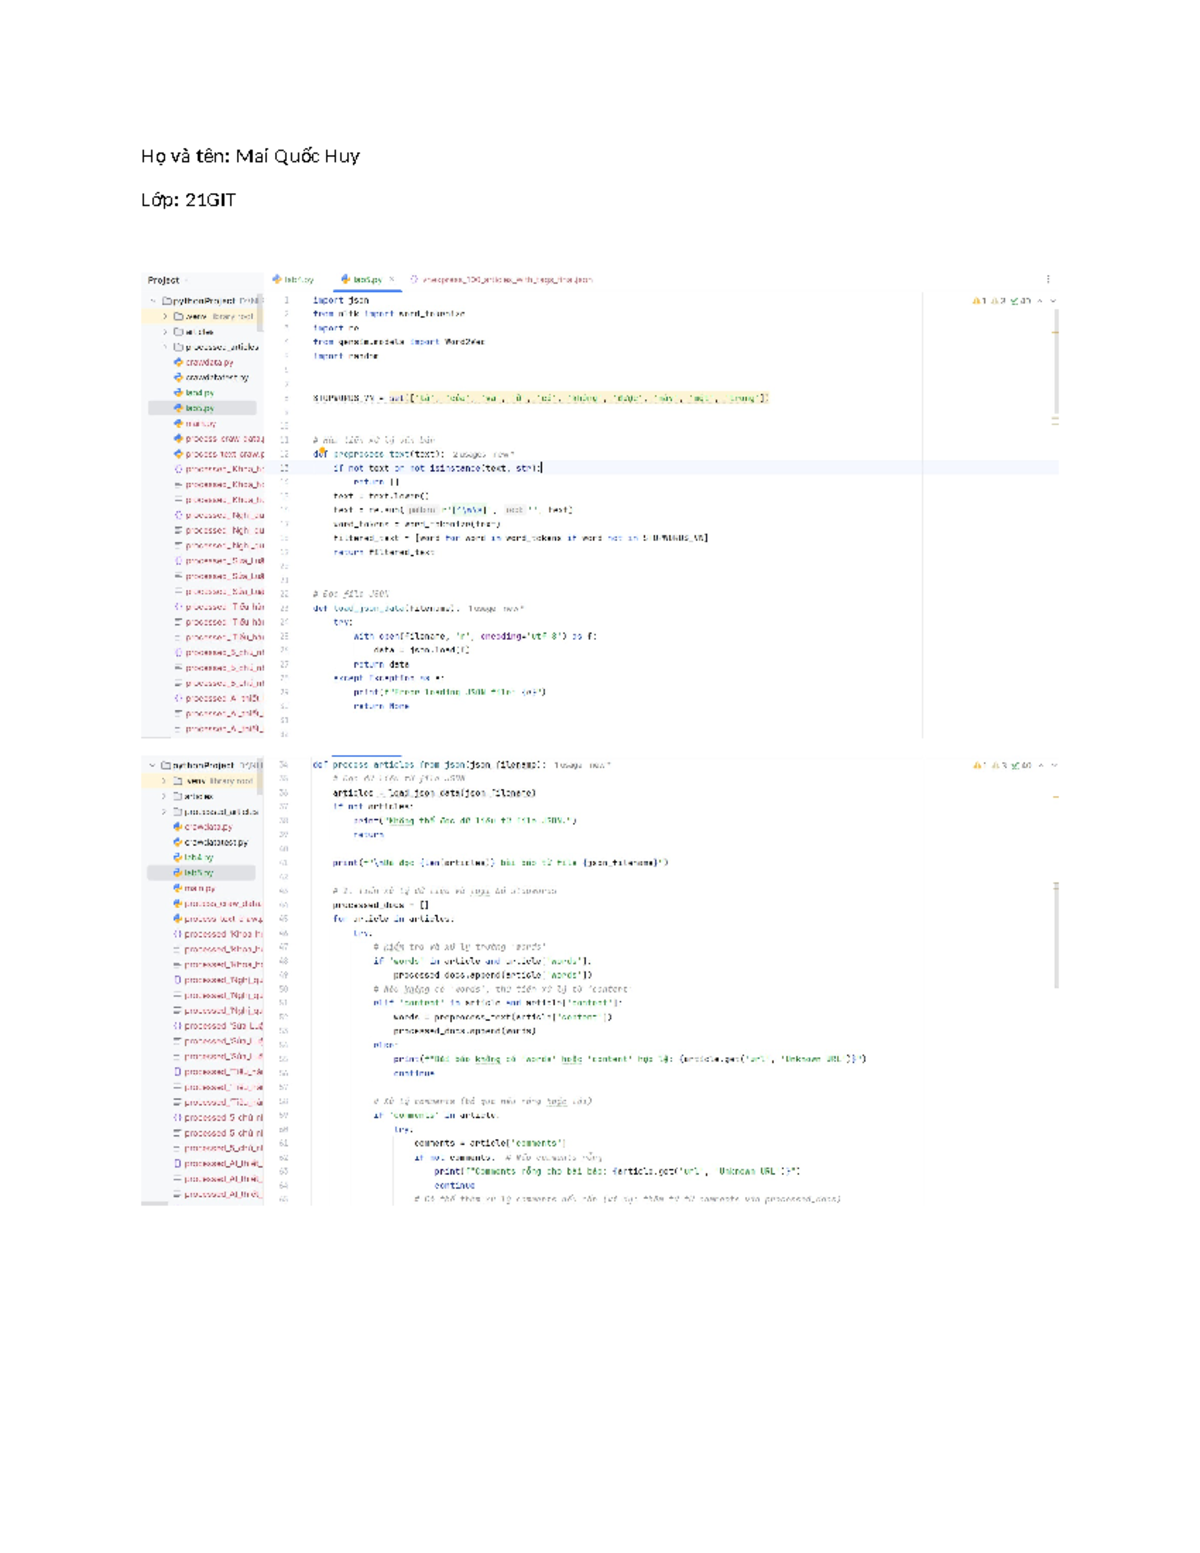
Task: Collapse the processed_articles folder
Action: 164,346
